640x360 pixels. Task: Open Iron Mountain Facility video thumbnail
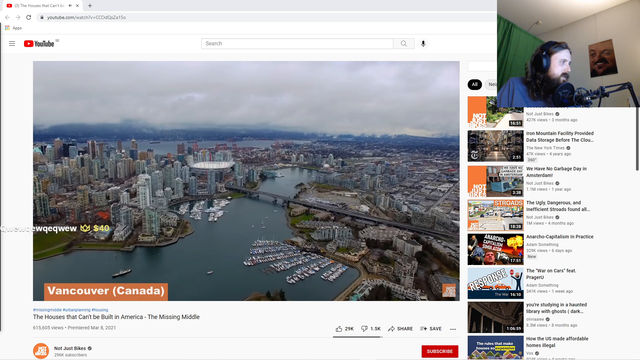tap(496, 146)
